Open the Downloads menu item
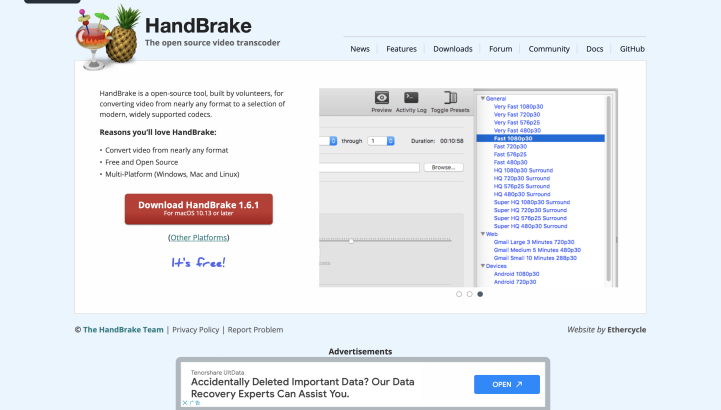This screenshot has width=721, height=410. pyautogui.click(x=453, y=49)
